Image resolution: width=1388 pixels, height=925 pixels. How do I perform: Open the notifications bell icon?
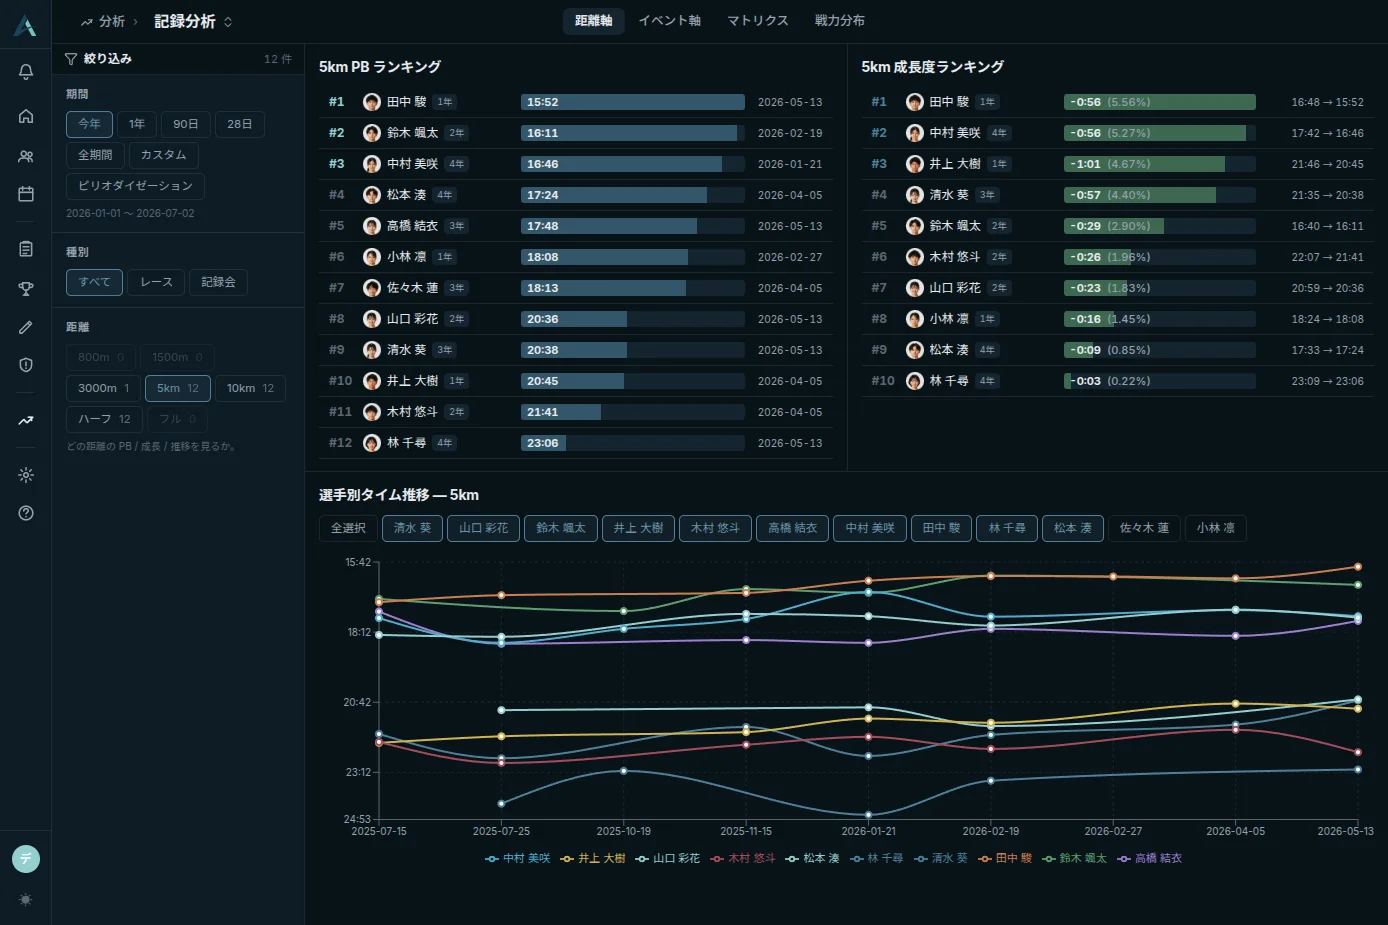(26, 72)
